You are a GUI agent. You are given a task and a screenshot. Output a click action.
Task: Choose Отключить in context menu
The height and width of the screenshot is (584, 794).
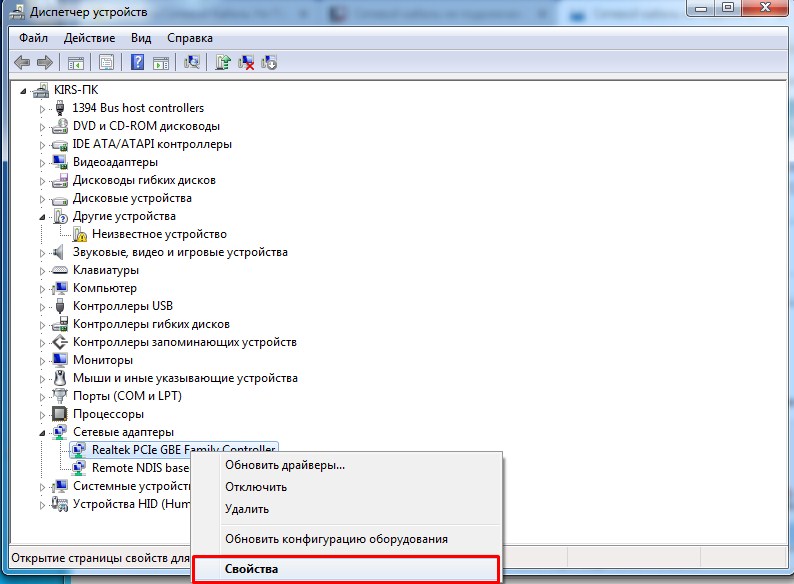(x=347, y=487)
